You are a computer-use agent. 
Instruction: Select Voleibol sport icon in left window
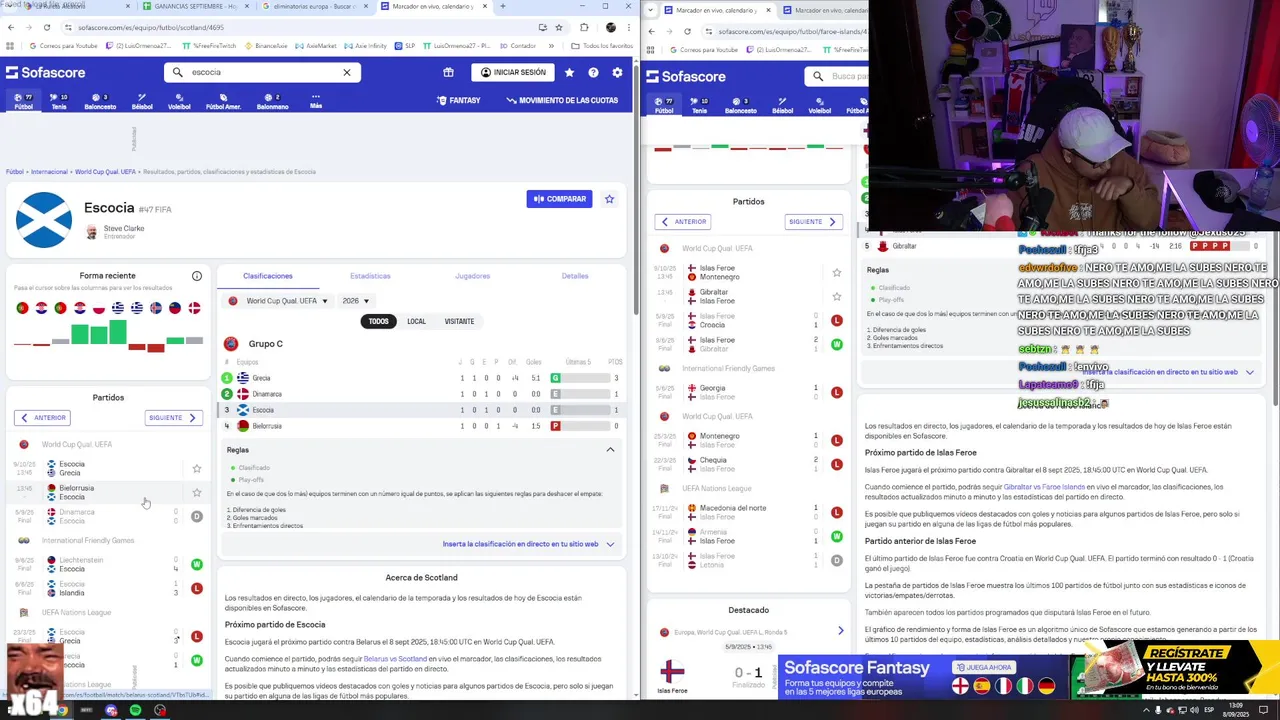[x=179, y=102]
